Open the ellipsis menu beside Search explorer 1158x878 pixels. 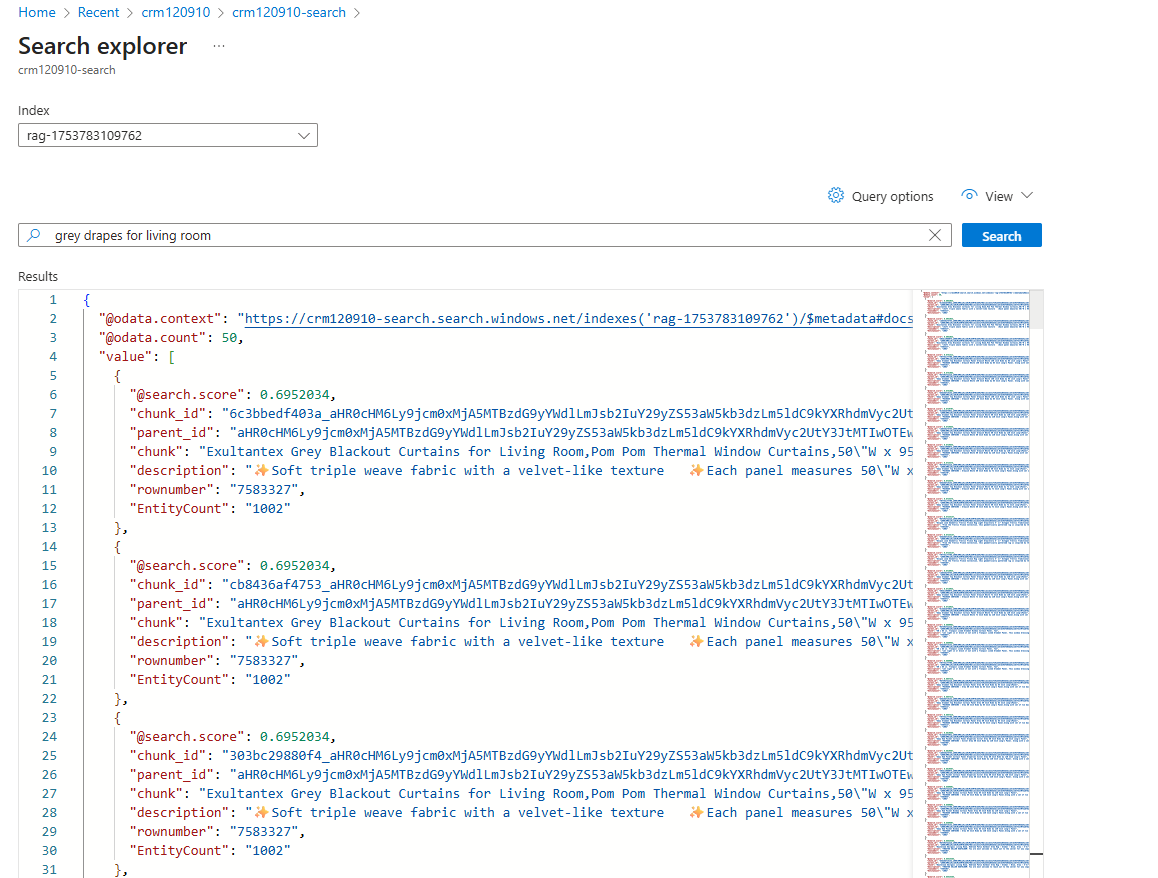(219, 46)
